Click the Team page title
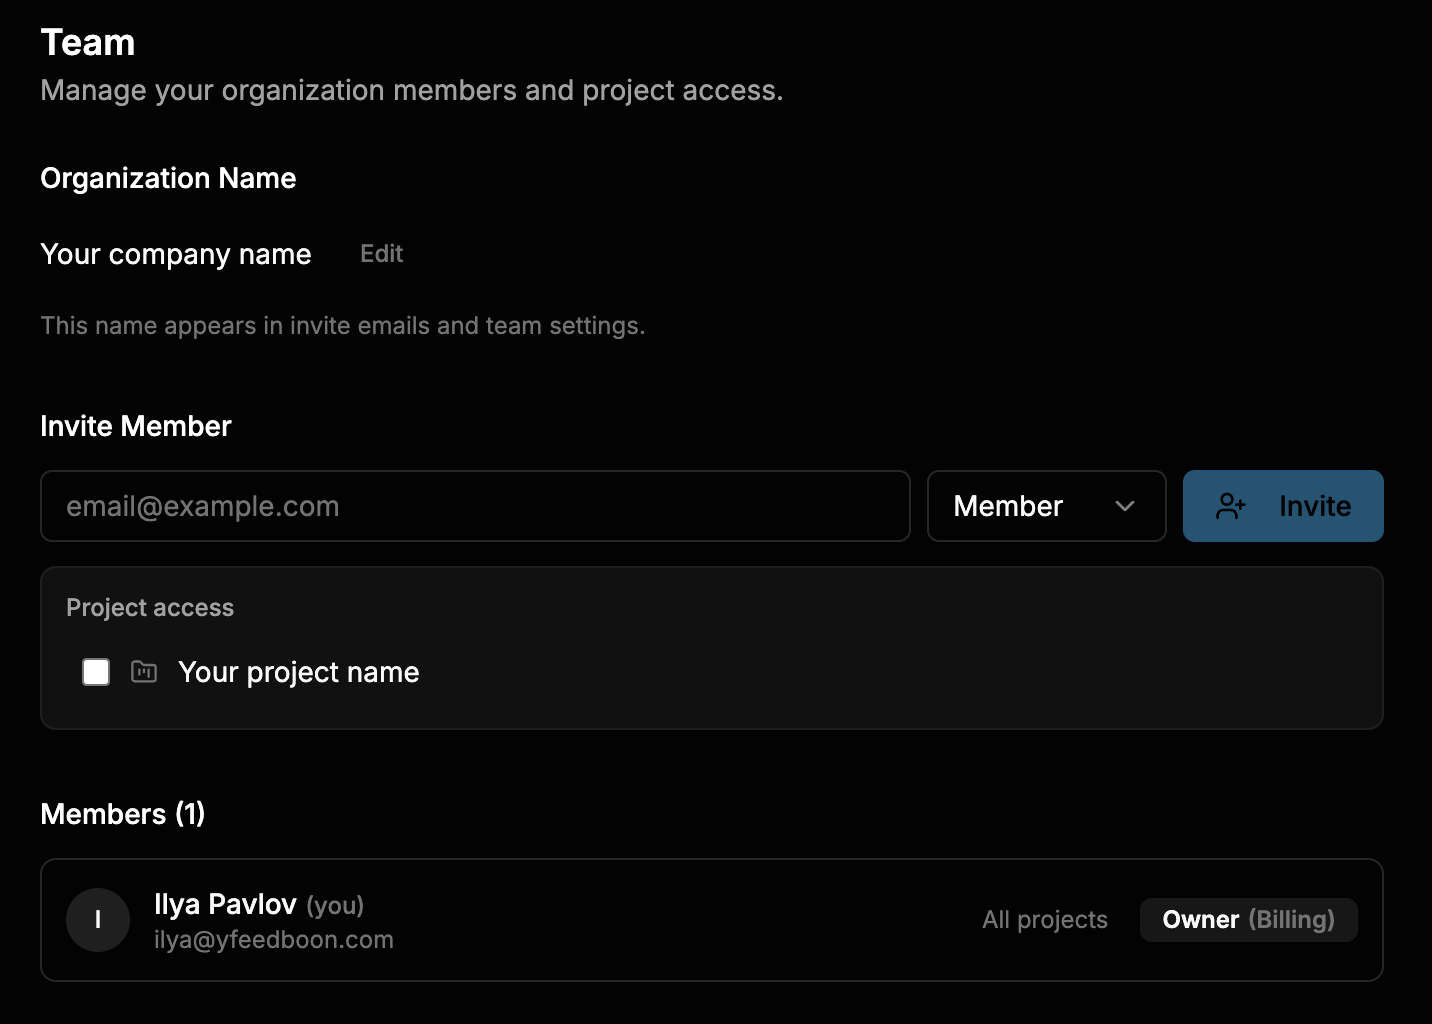Viewport: 1432px width, 1024px height. (87, 42)
